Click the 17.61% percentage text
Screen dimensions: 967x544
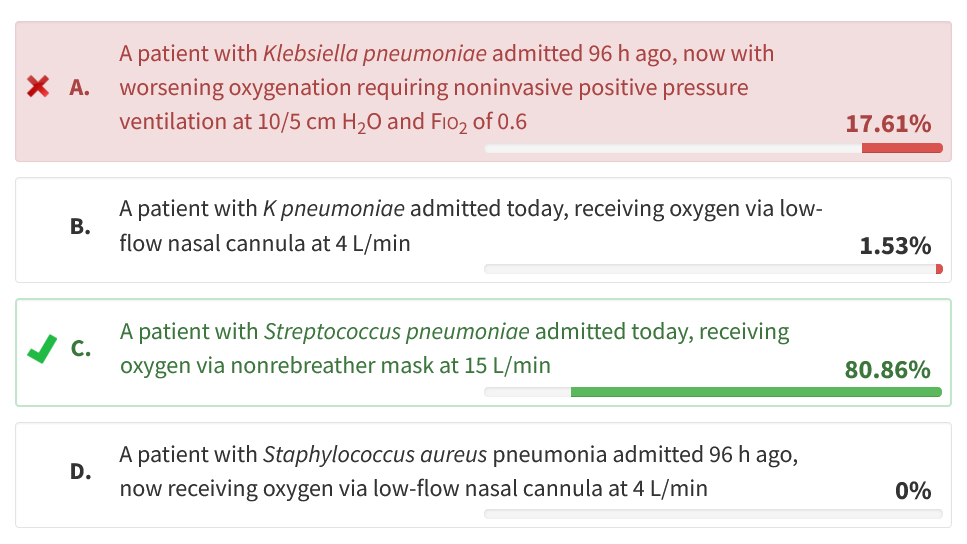[x=888, y=124]
